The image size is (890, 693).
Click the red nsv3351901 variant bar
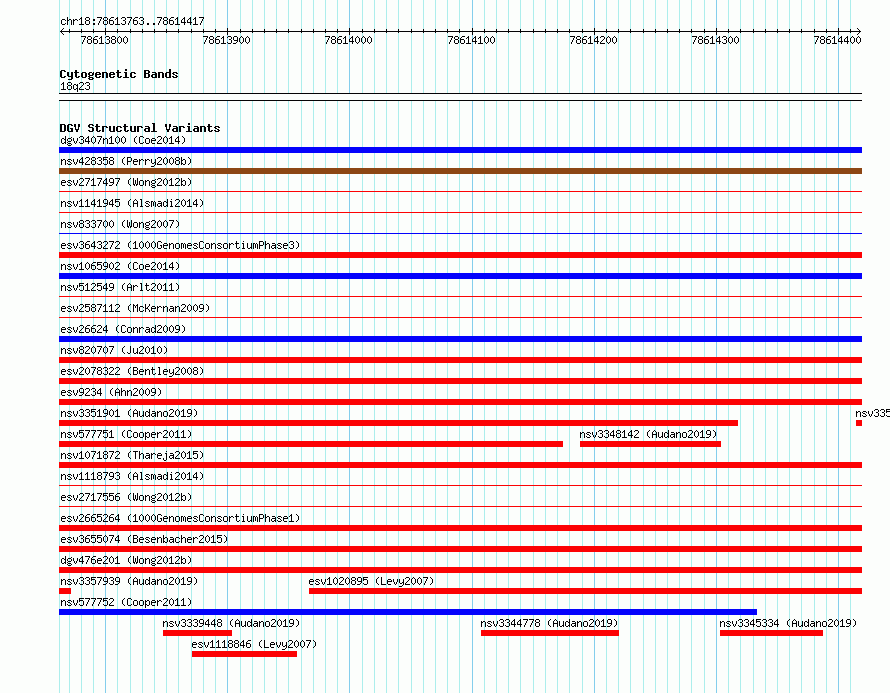click(x=398, y=423)
